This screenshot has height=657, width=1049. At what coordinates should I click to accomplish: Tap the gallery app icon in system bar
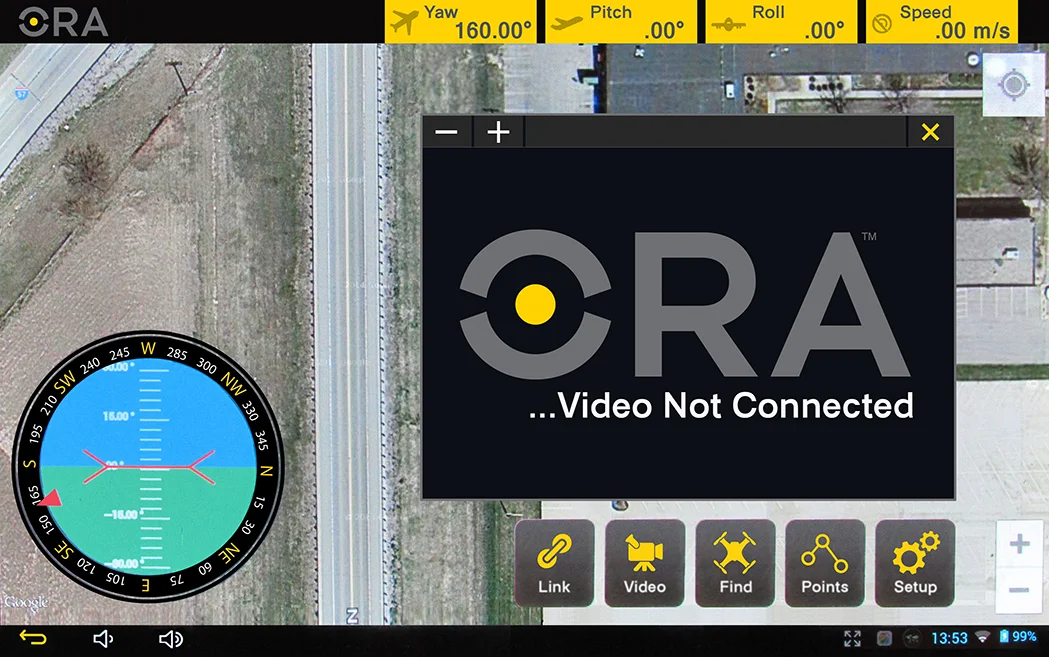[884, 638]
